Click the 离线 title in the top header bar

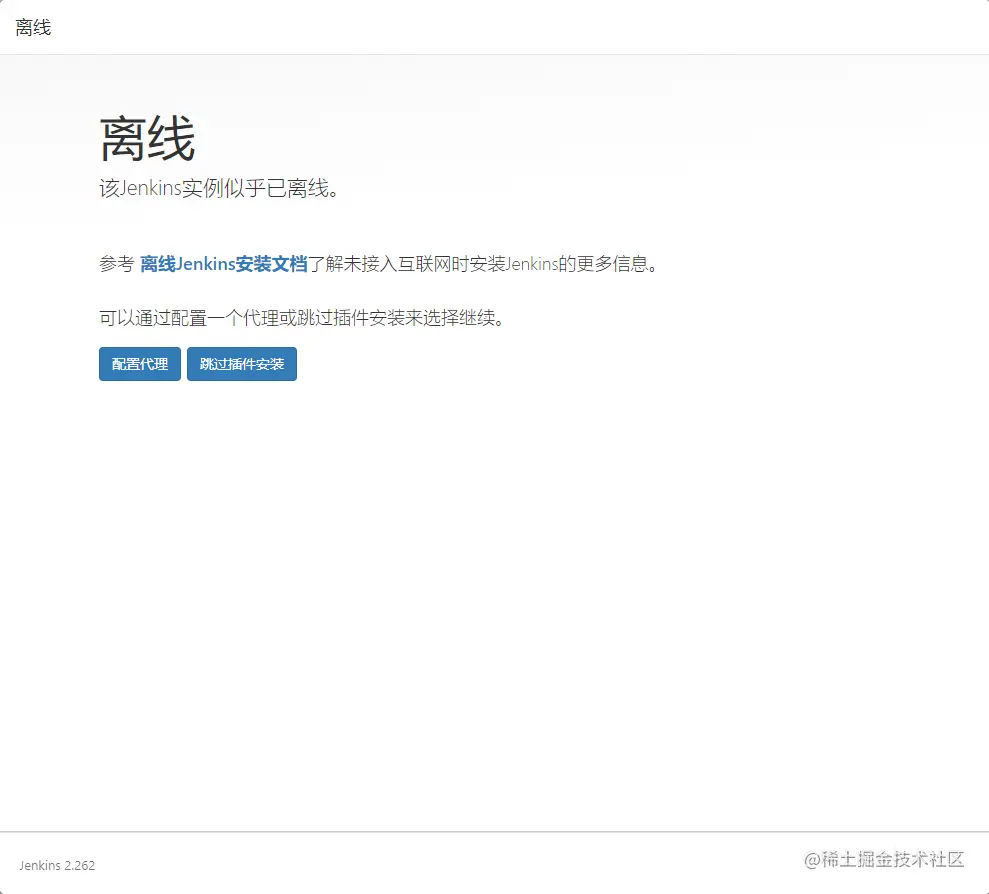33,27
